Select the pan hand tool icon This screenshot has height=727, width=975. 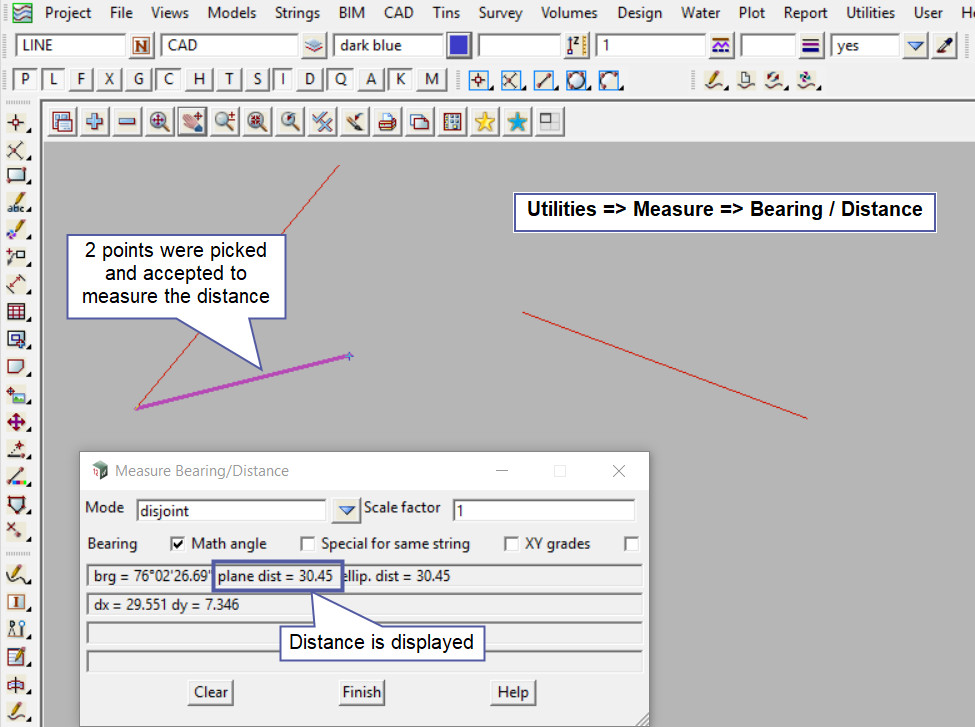(x=192, y=121)
